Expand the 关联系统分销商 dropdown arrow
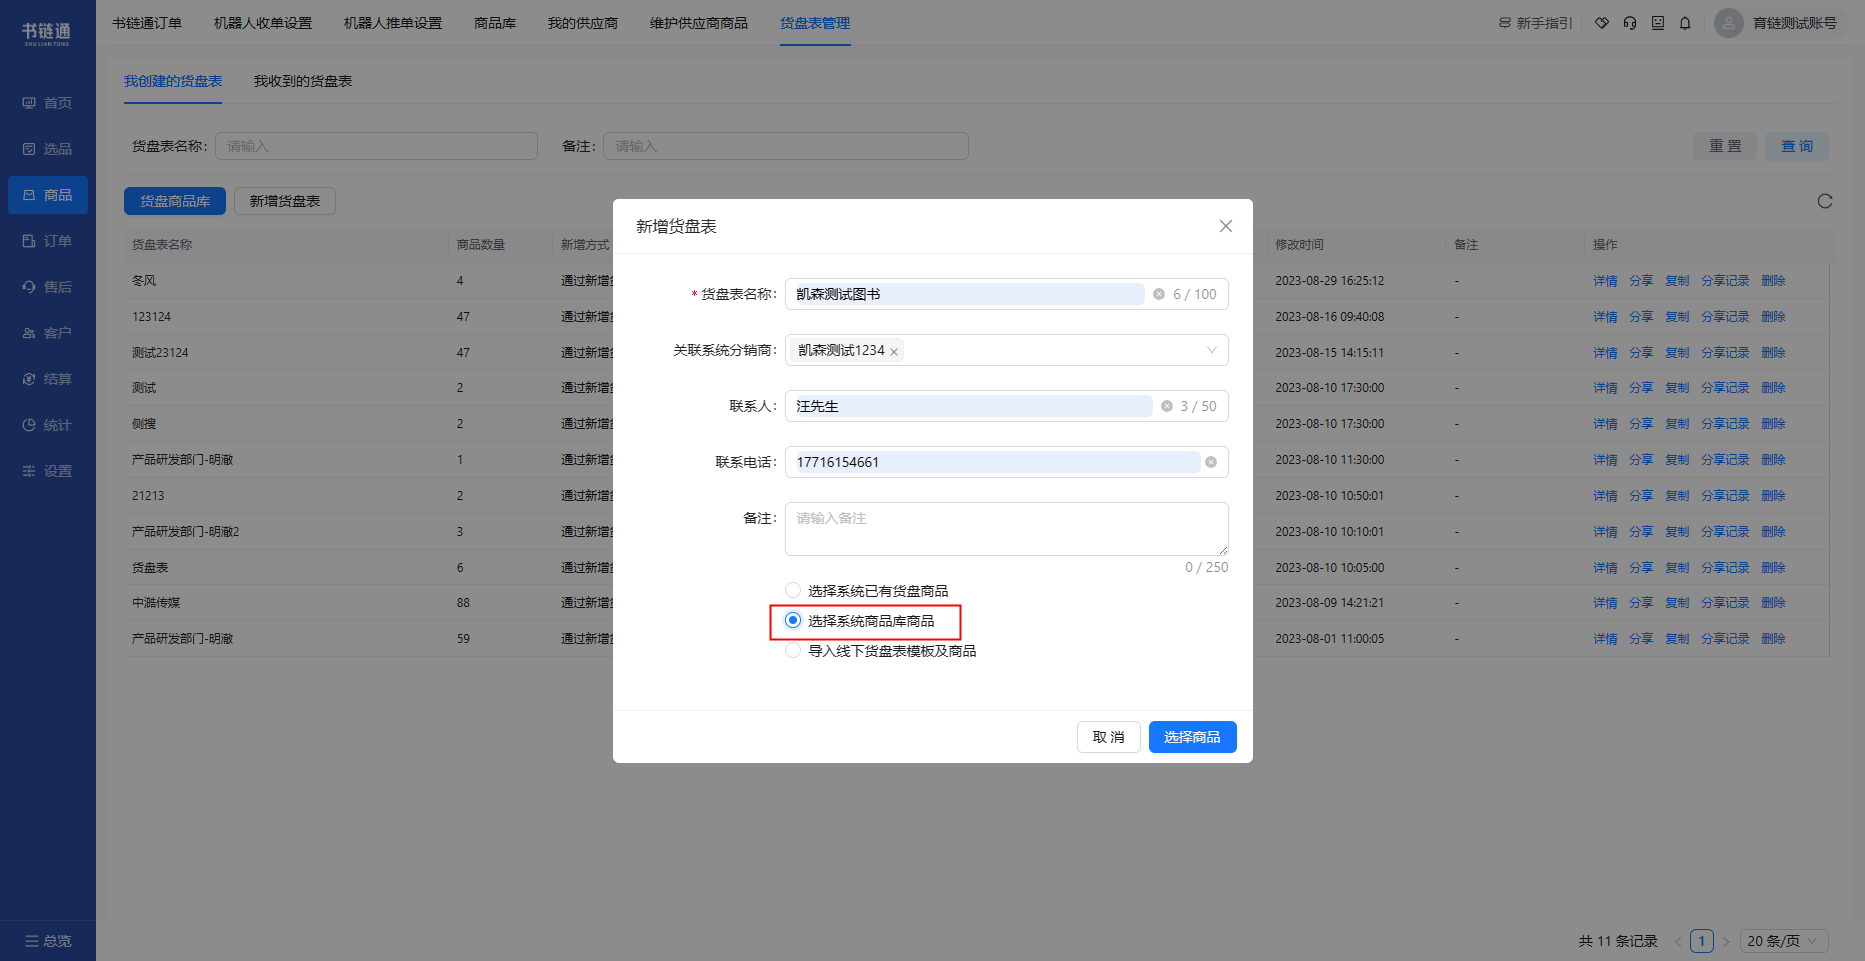 [1211, 350]
